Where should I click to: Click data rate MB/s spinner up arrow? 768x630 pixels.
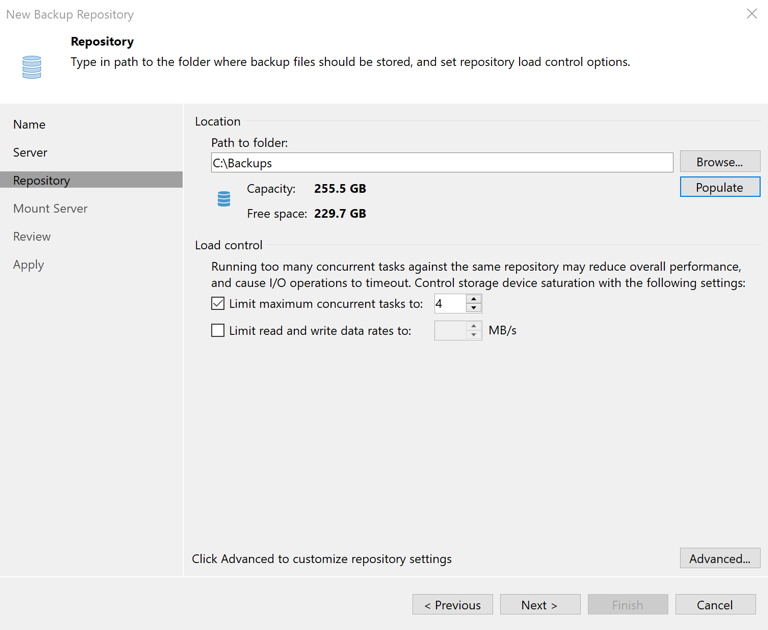[x=474, y=325]
